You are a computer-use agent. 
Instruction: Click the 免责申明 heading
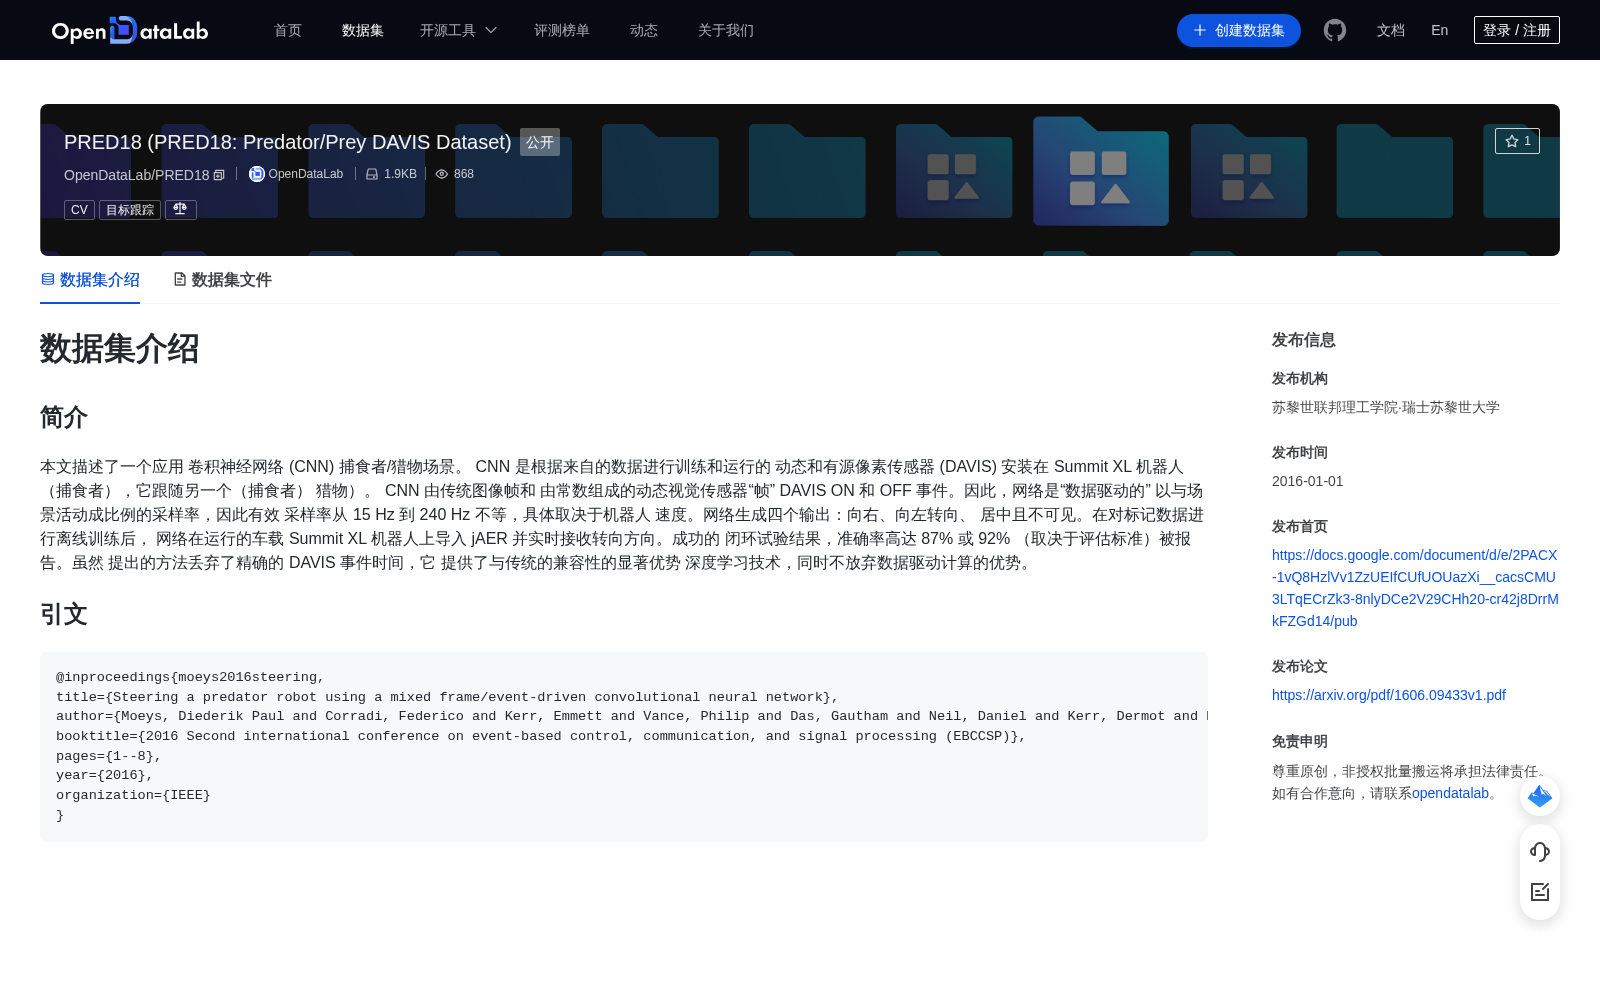[x=1300, y=741]
